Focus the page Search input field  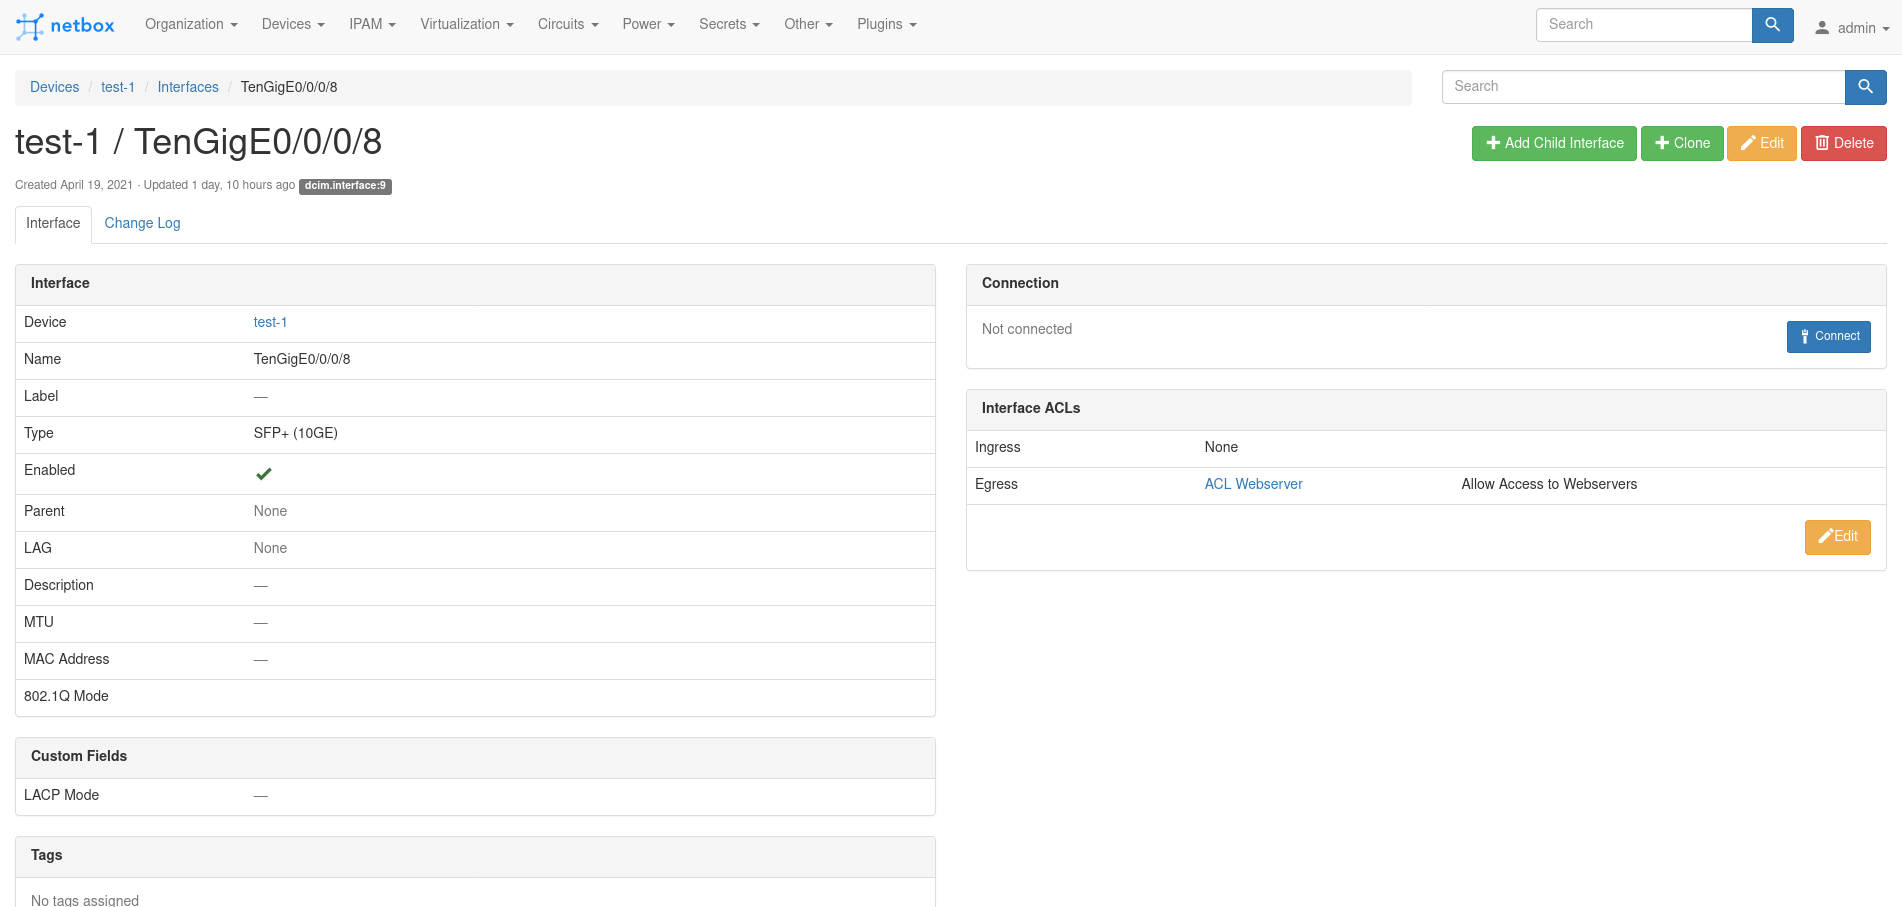[x=1643, y=87]
